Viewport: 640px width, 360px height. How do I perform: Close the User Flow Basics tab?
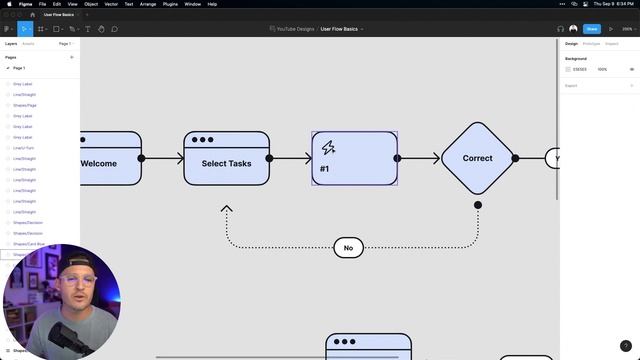[78, 15]
